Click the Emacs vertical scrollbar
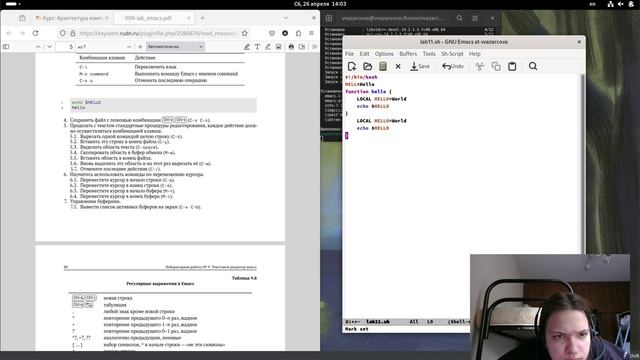Screen dimensions: 640x360 582,163
